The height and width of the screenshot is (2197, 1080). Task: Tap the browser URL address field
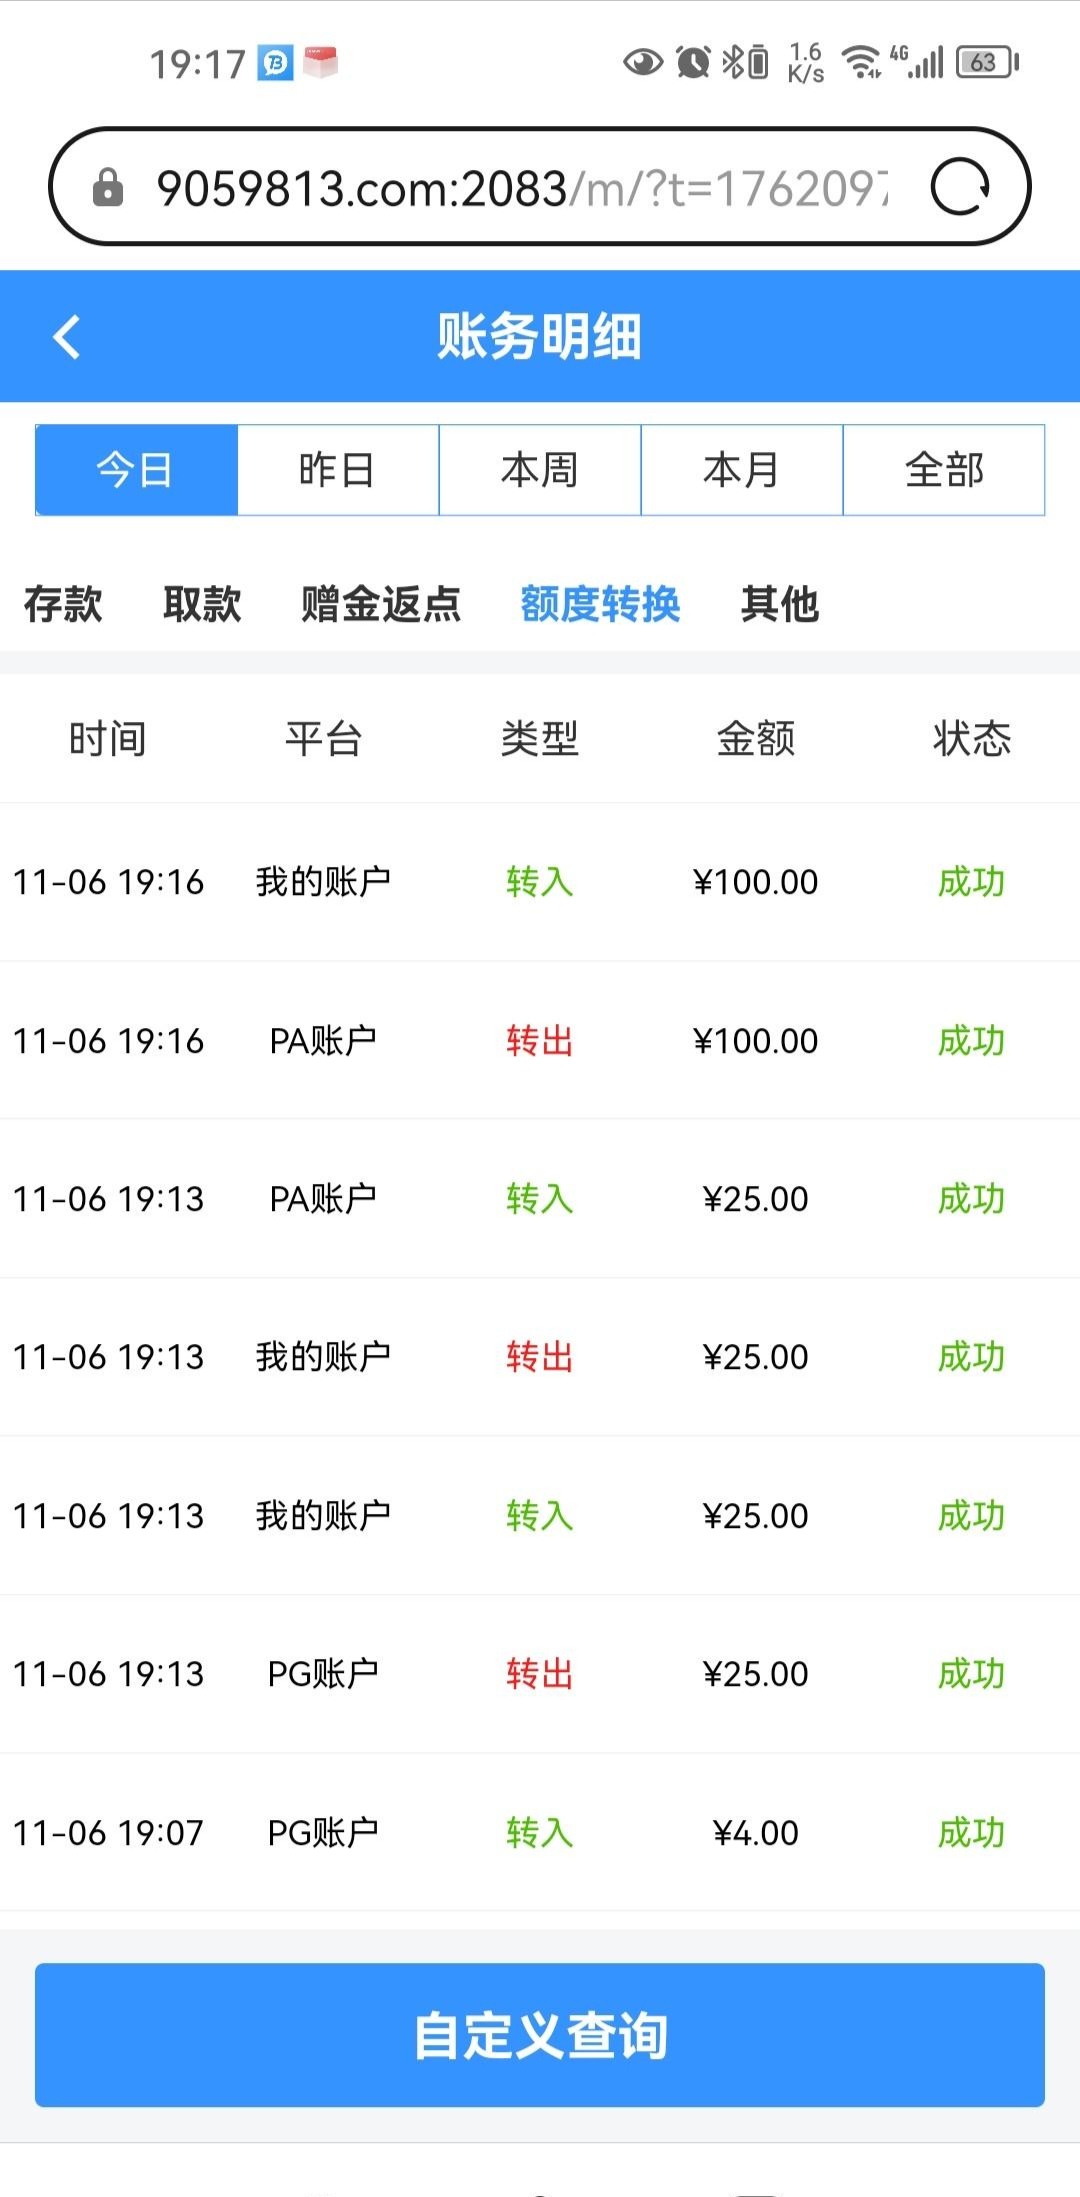click(x=520, y=188)
